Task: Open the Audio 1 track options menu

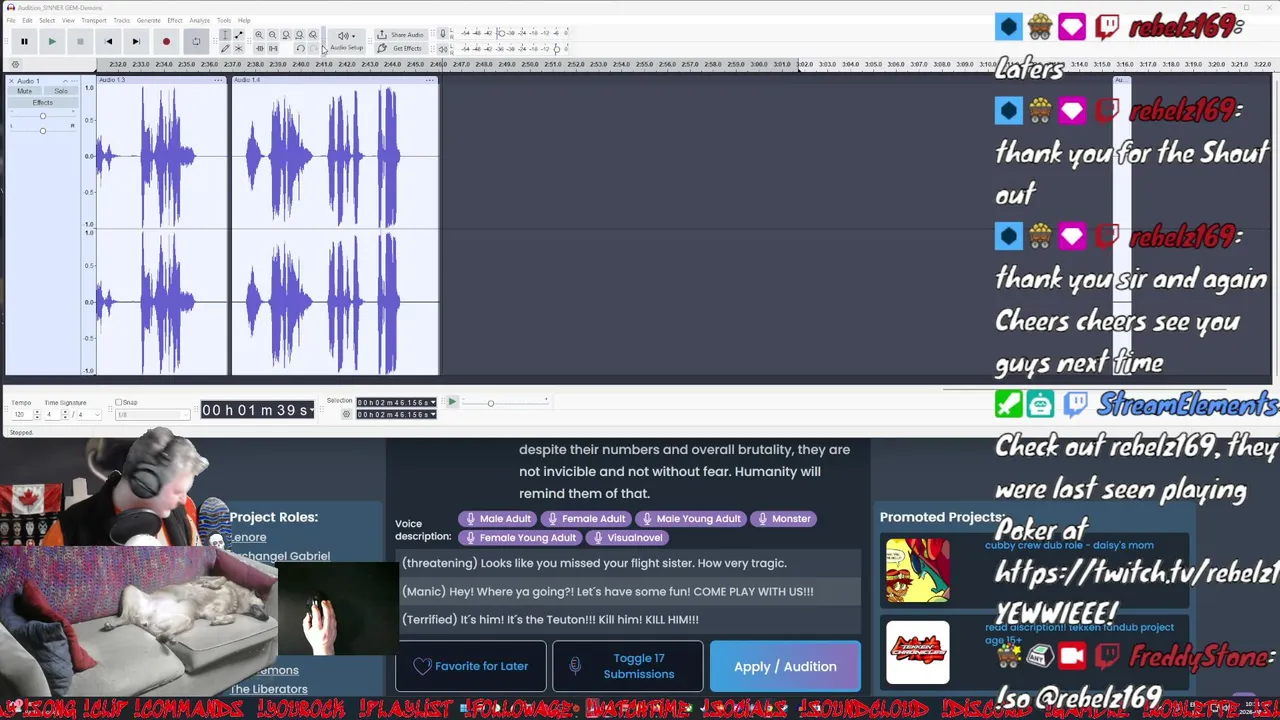Action: coord(76,80)
